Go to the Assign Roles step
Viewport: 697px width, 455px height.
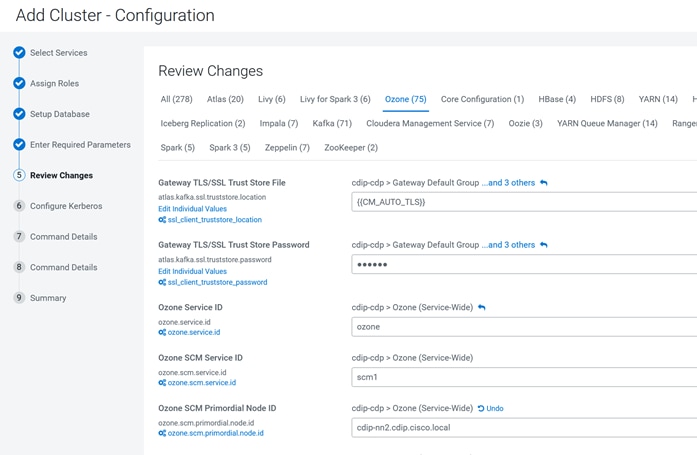tap(54, 84)
